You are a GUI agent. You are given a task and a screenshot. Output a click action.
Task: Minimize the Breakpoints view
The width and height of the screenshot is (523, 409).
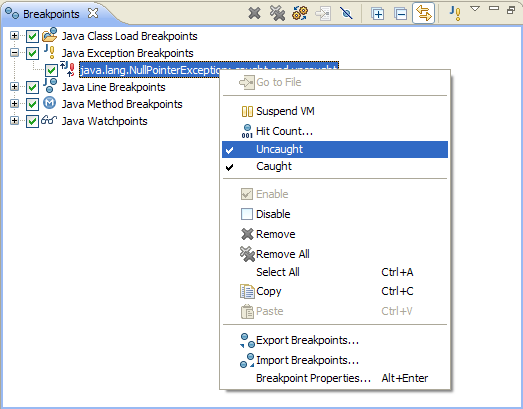(494, 8)
